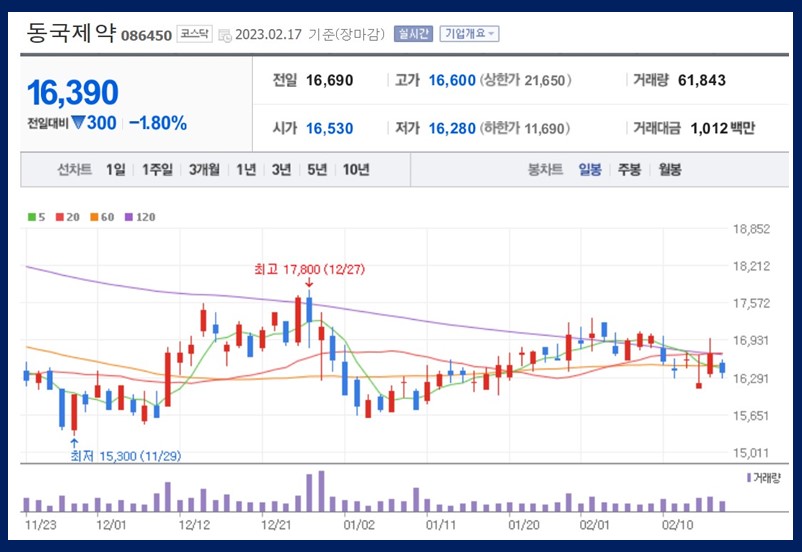Click the 12/21 date axis label

click(x=277, y=525)
